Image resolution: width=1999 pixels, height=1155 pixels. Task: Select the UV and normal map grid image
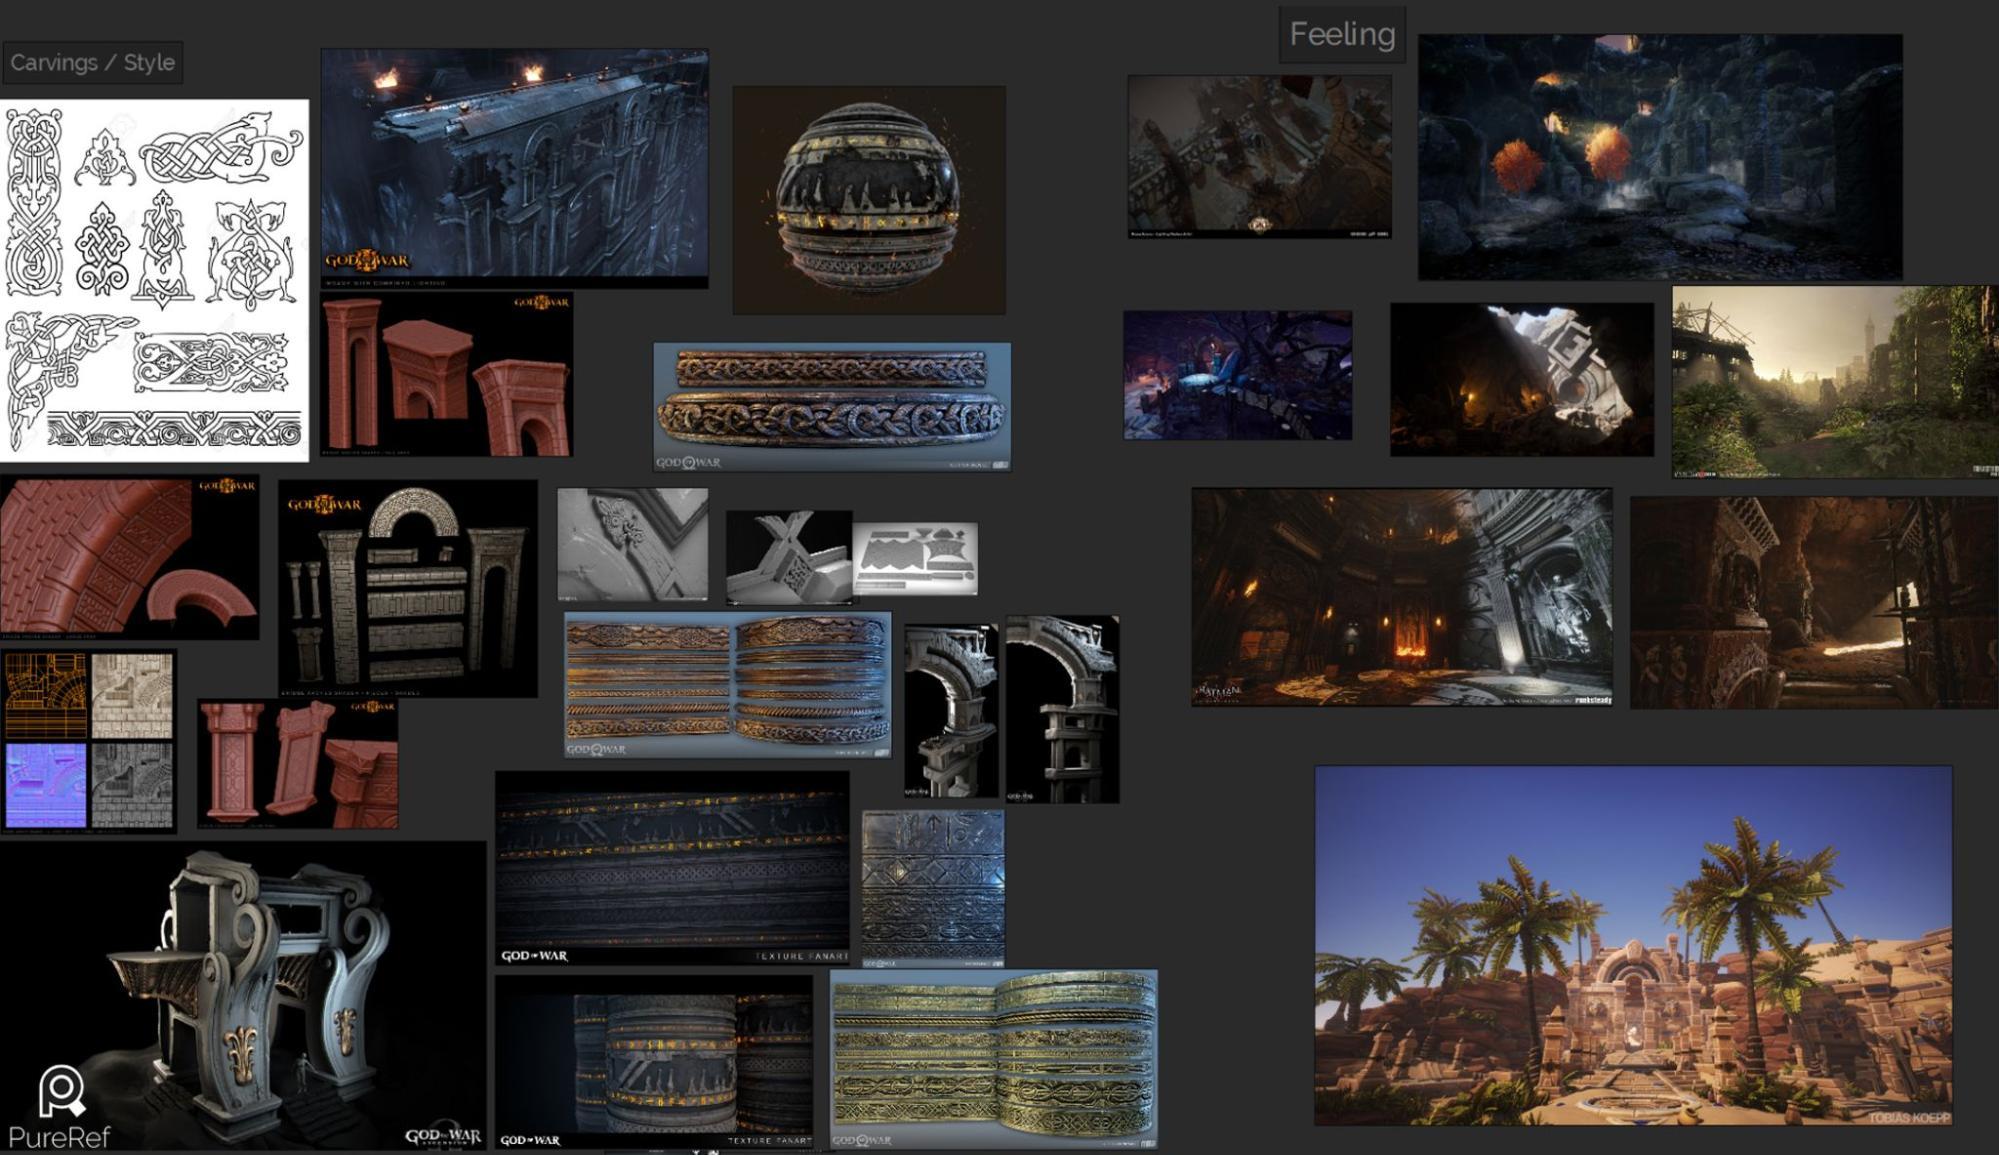(88, 741)
